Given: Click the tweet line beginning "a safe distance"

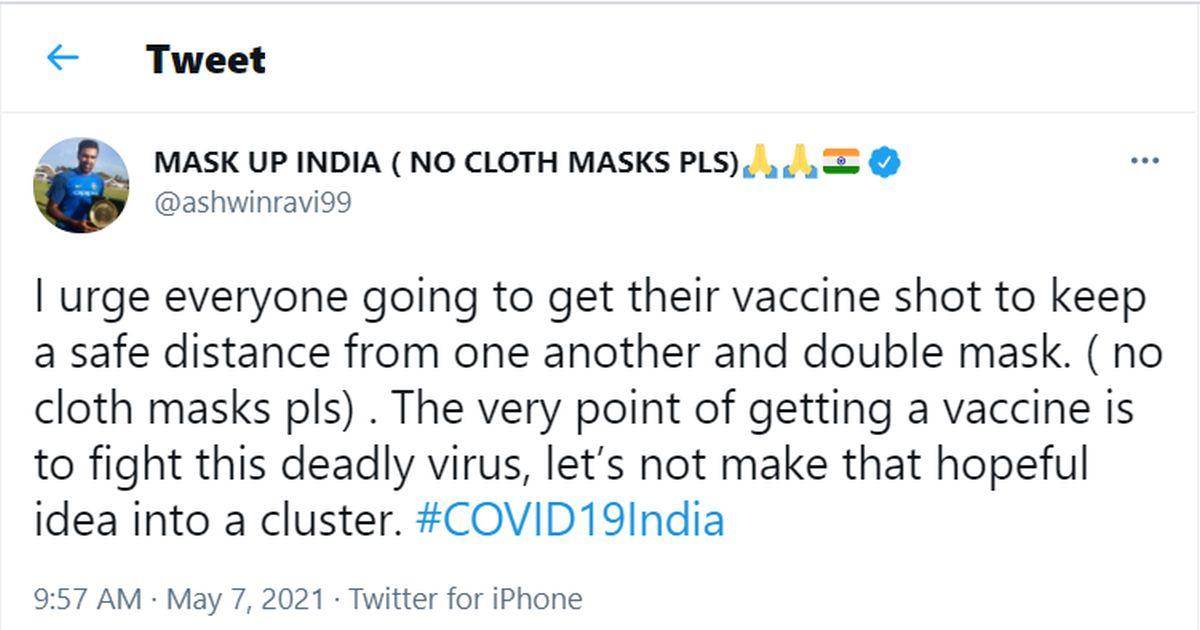Looking at the screenshot, I should tap(598, 354).
